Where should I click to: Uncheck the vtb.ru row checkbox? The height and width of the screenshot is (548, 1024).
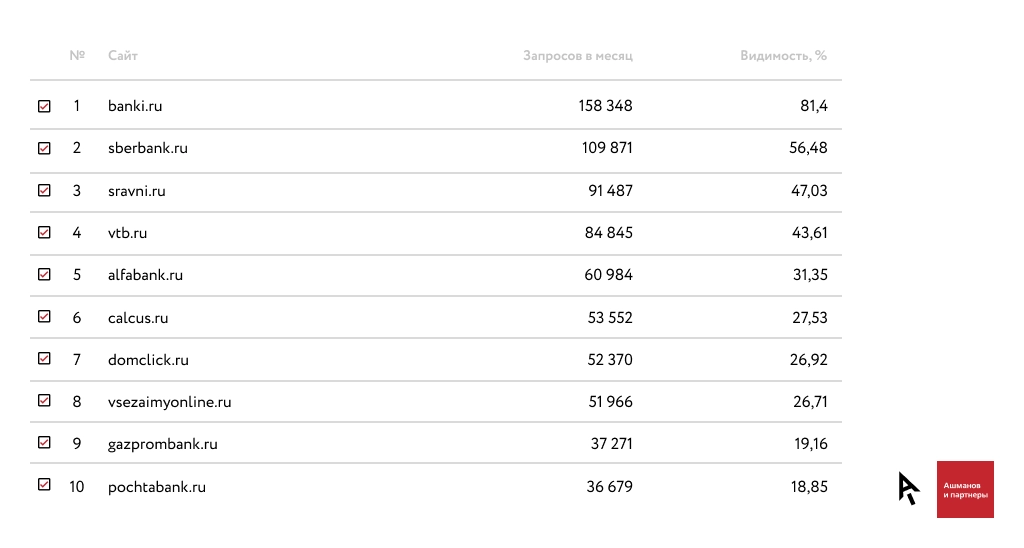[44, 232]
